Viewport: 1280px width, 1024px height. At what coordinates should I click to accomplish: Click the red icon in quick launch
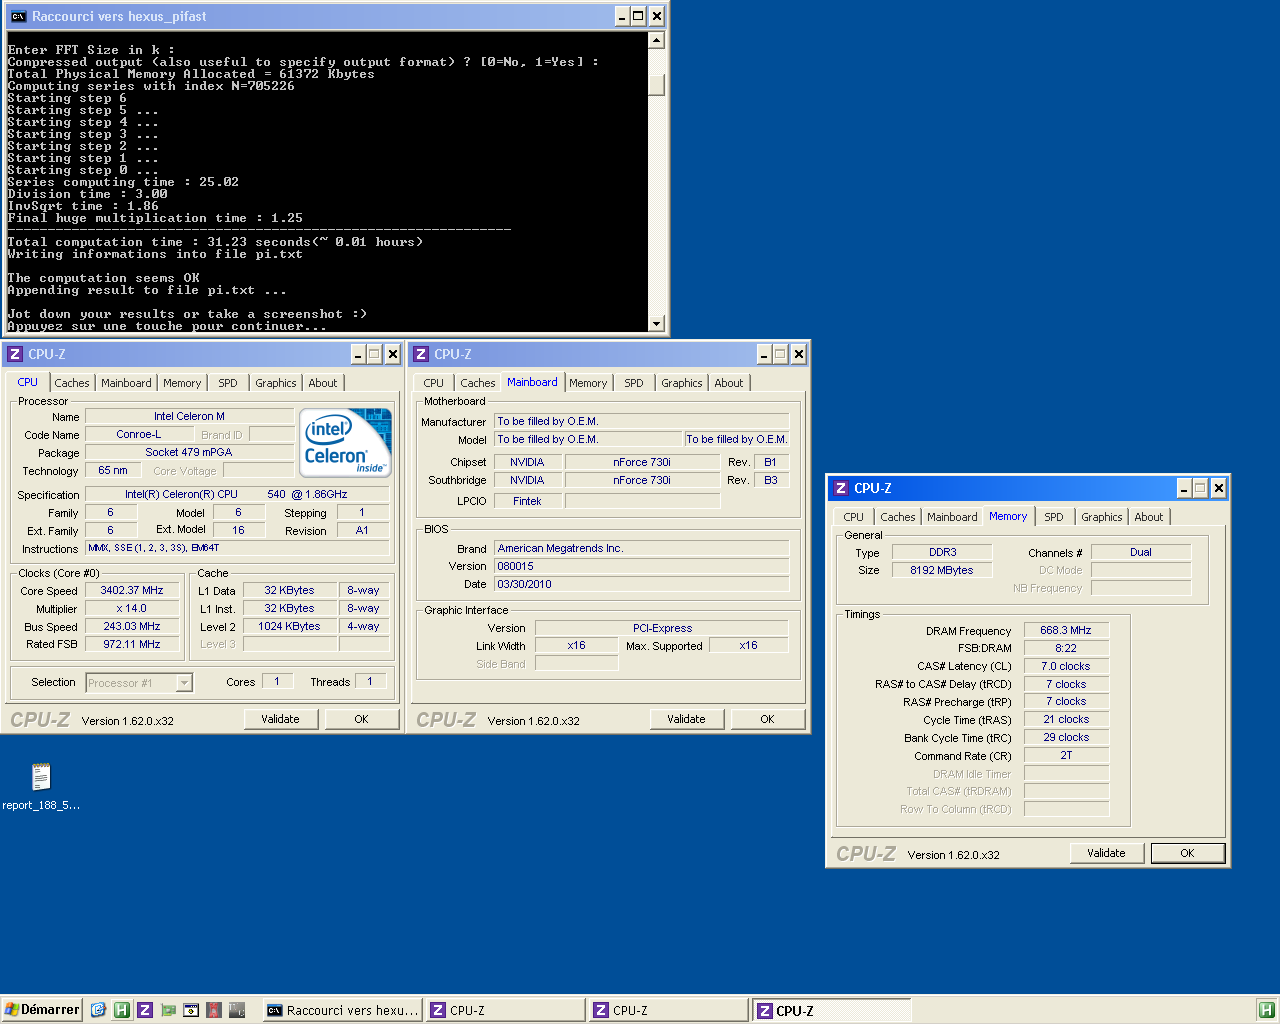click(214, 1010)
